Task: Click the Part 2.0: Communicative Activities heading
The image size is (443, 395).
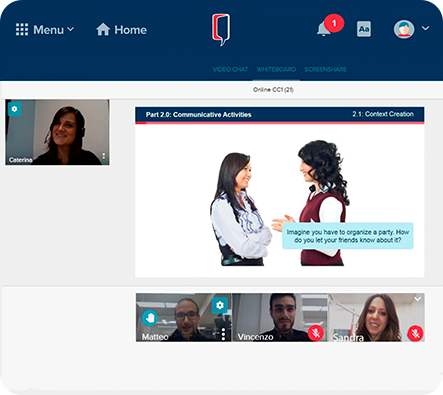Action: point(198,115)
